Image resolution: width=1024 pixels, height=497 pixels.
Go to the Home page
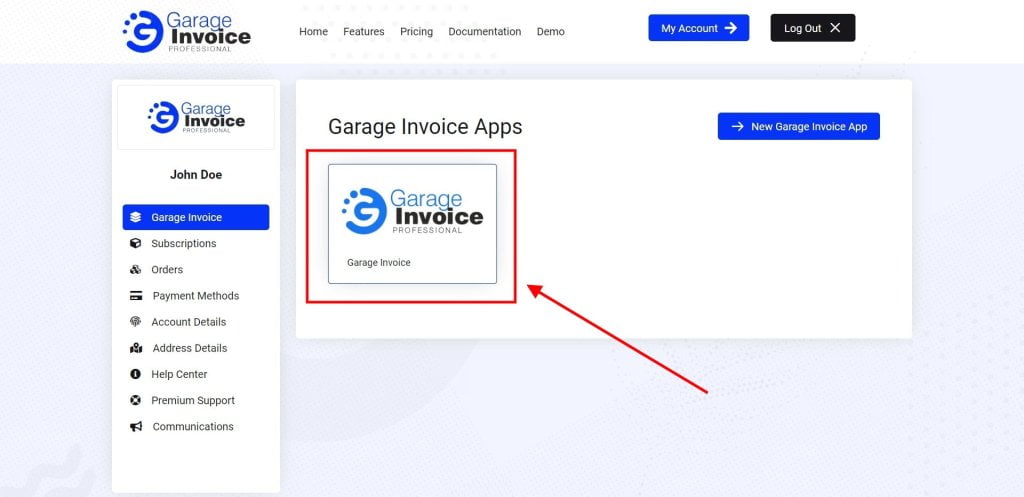coord(313,31)
